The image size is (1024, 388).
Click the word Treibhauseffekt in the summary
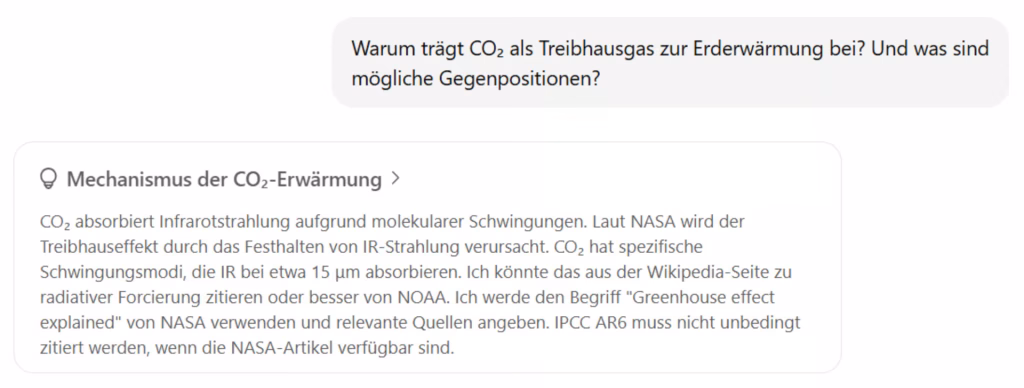click(89, 248)
